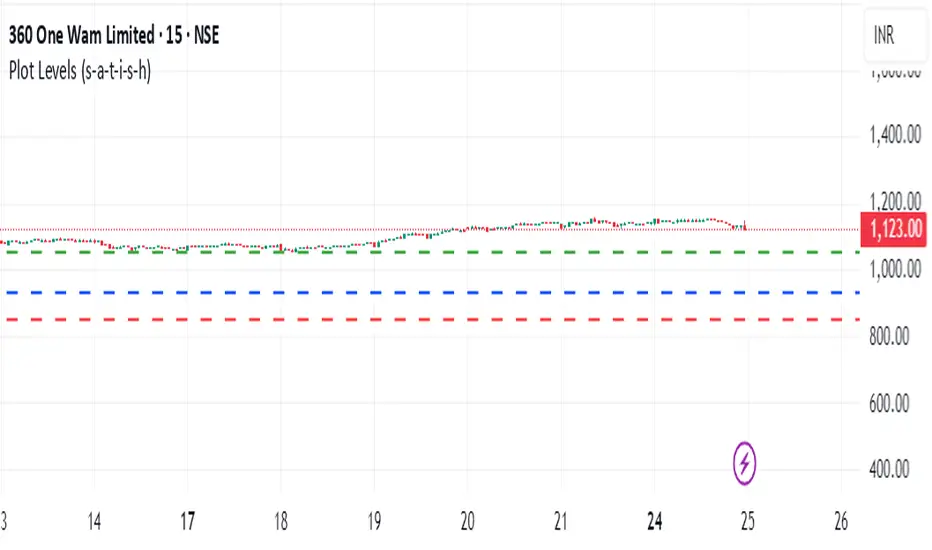Click date 14 on the time axis
The width and height of the screenshot is (932, 550).
click(95, 520)
